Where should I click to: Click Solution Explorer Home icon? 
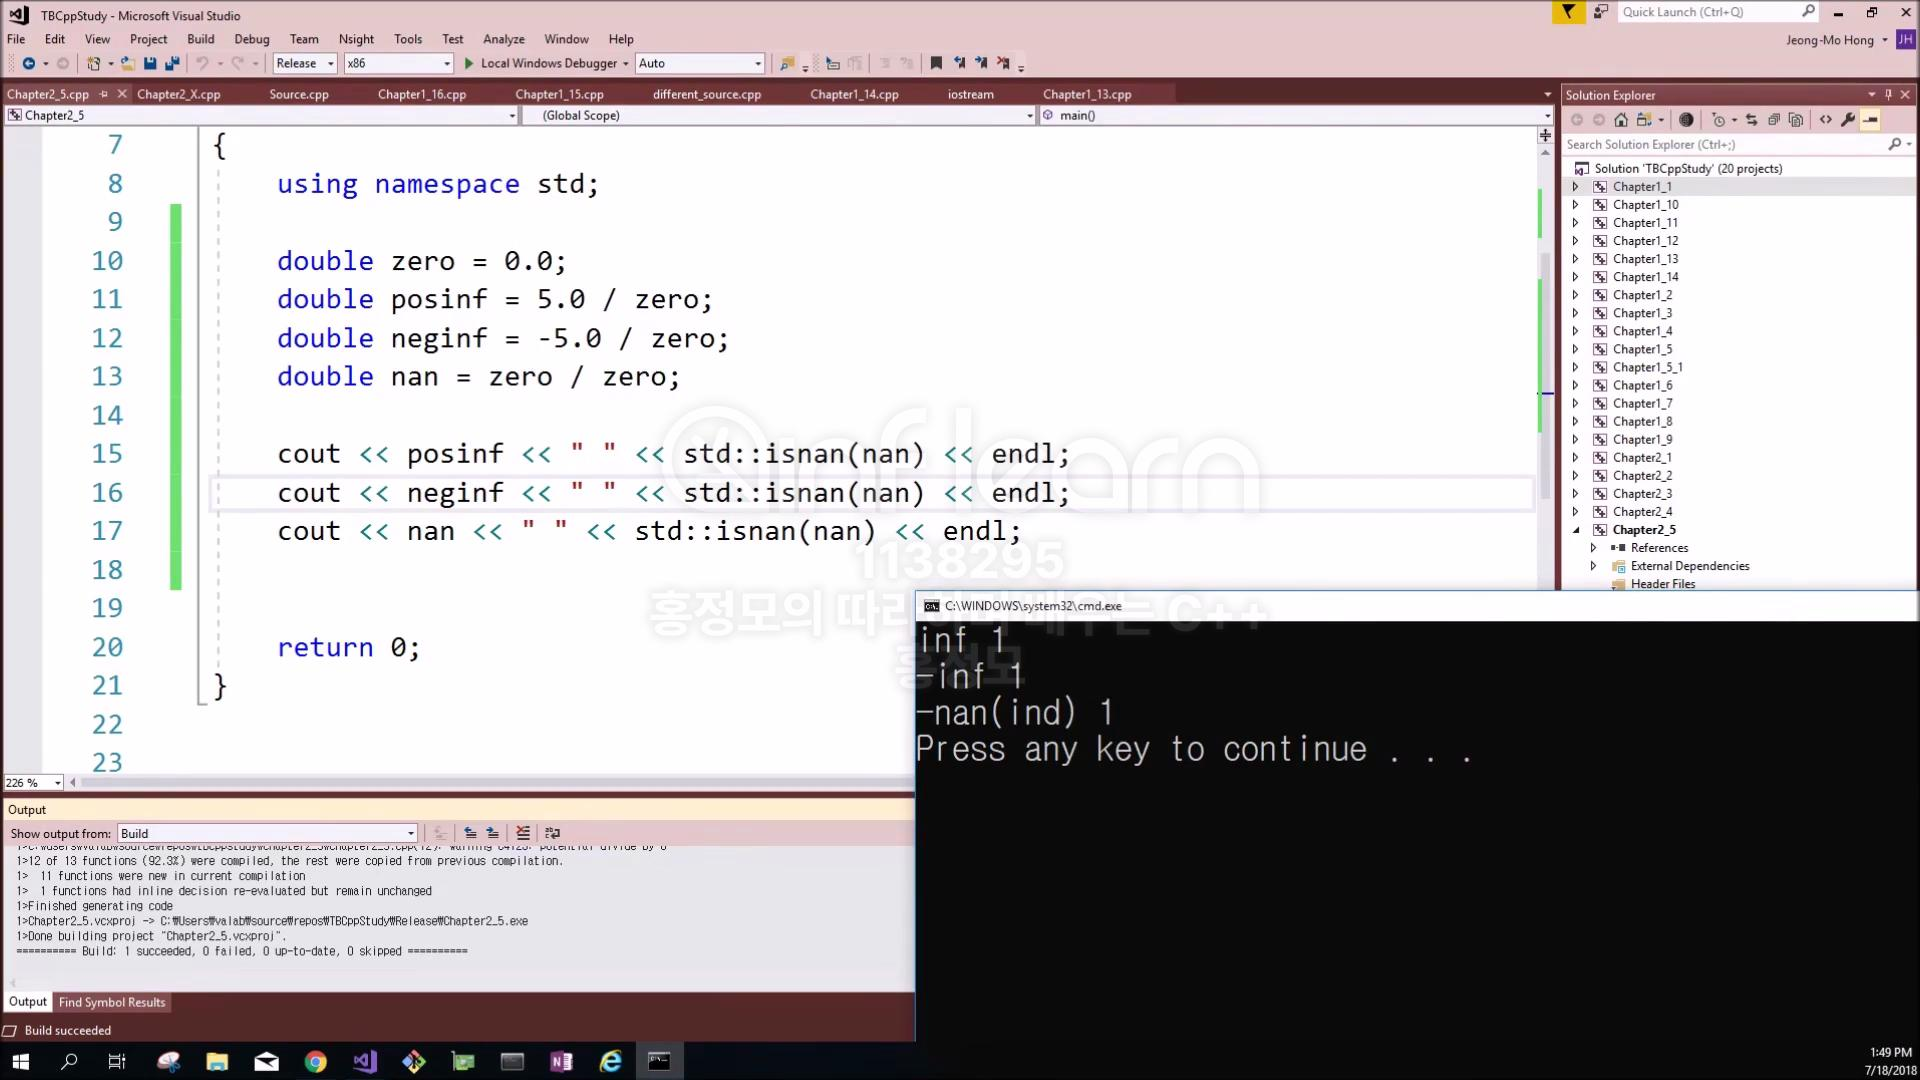tap(1621, 120)
